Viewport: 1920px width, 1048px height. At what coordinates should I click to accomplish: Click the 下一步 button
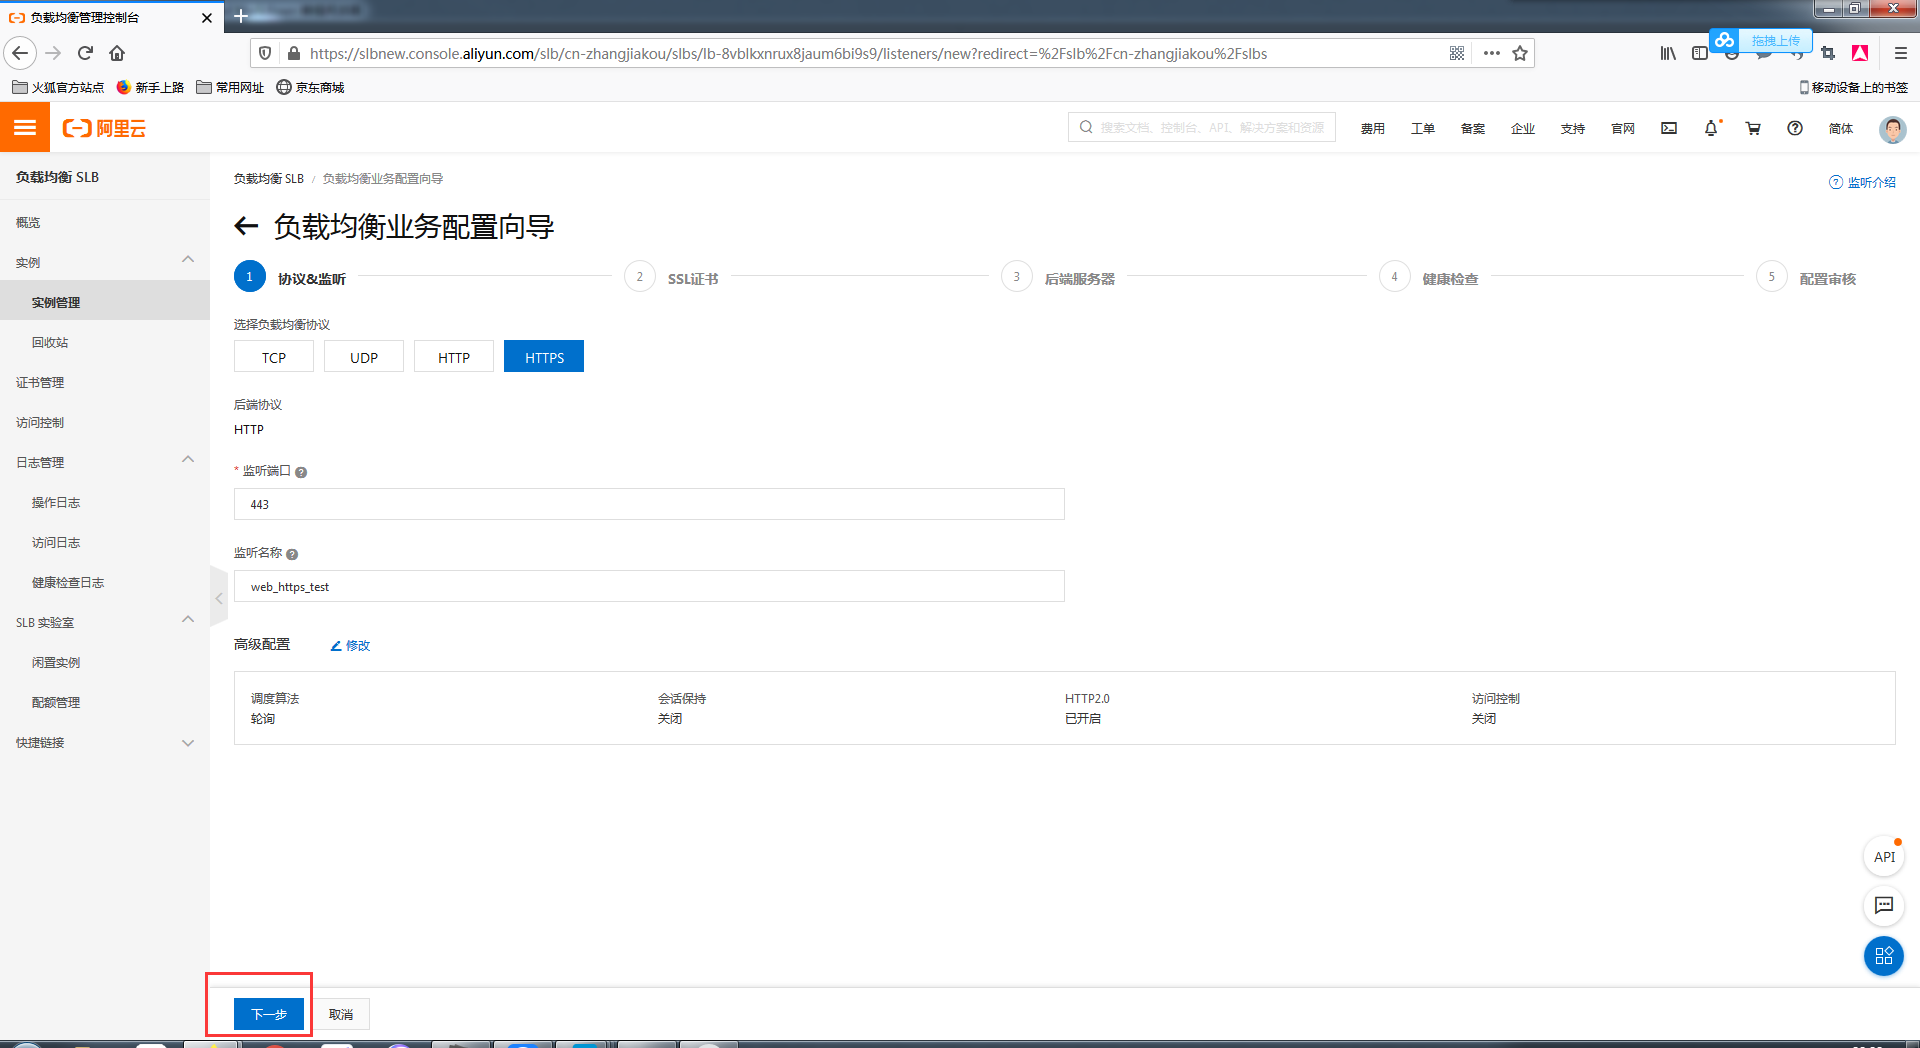click(x=267, y=1013)
